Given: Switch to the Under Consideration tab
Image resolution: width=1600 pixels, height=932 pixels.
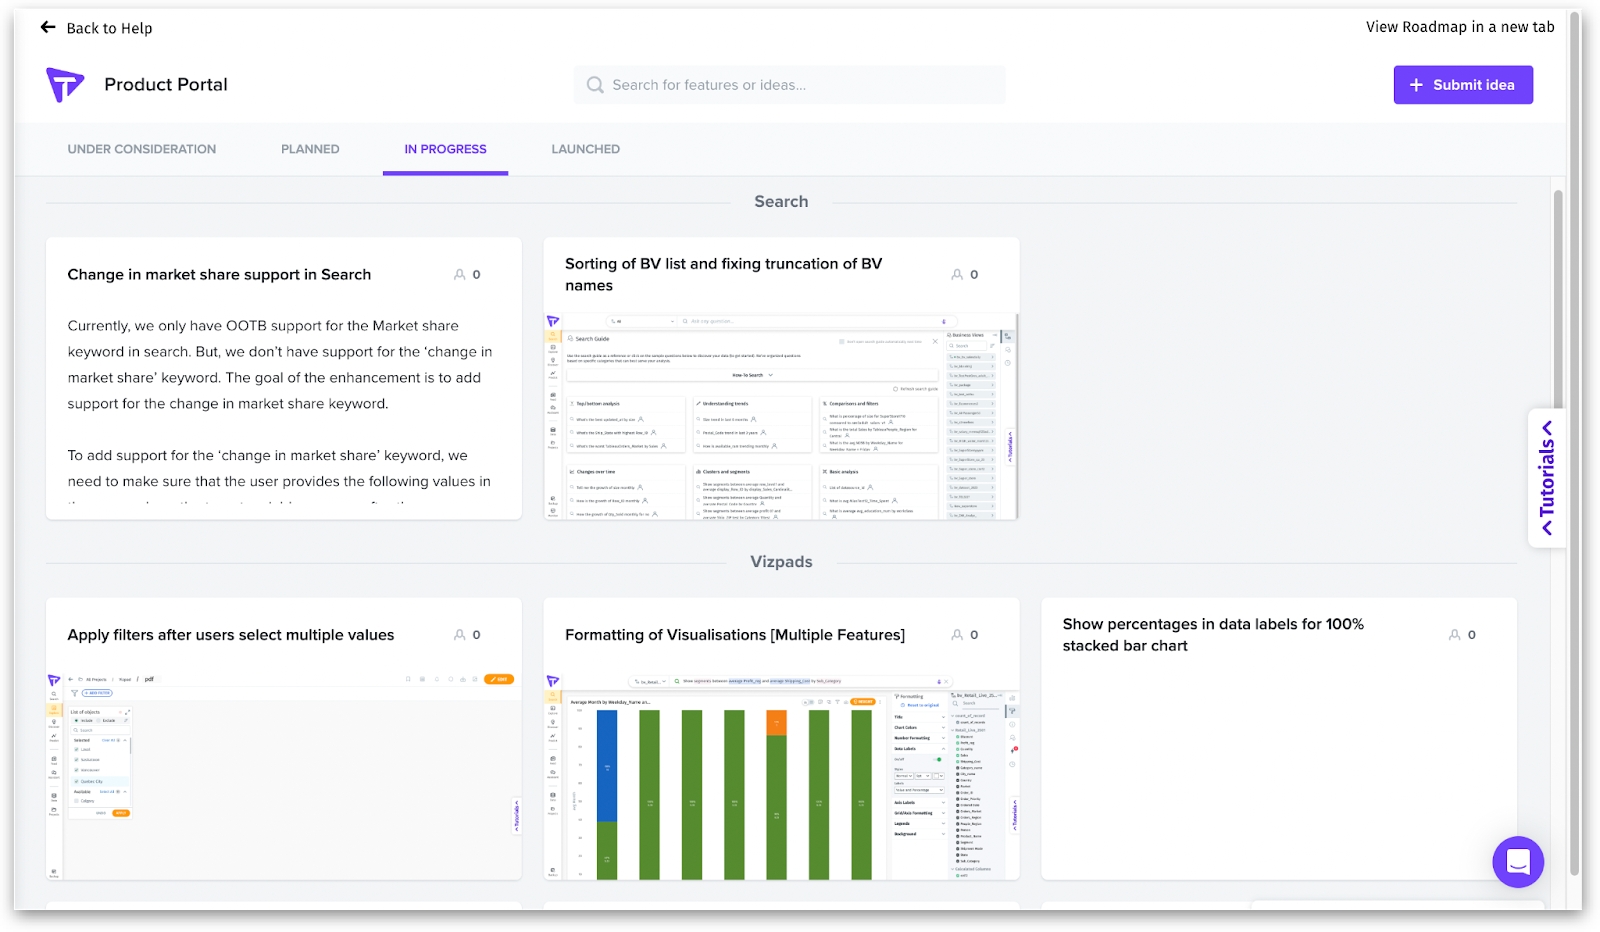Looking at the screenshot, I should click(142, 149).
